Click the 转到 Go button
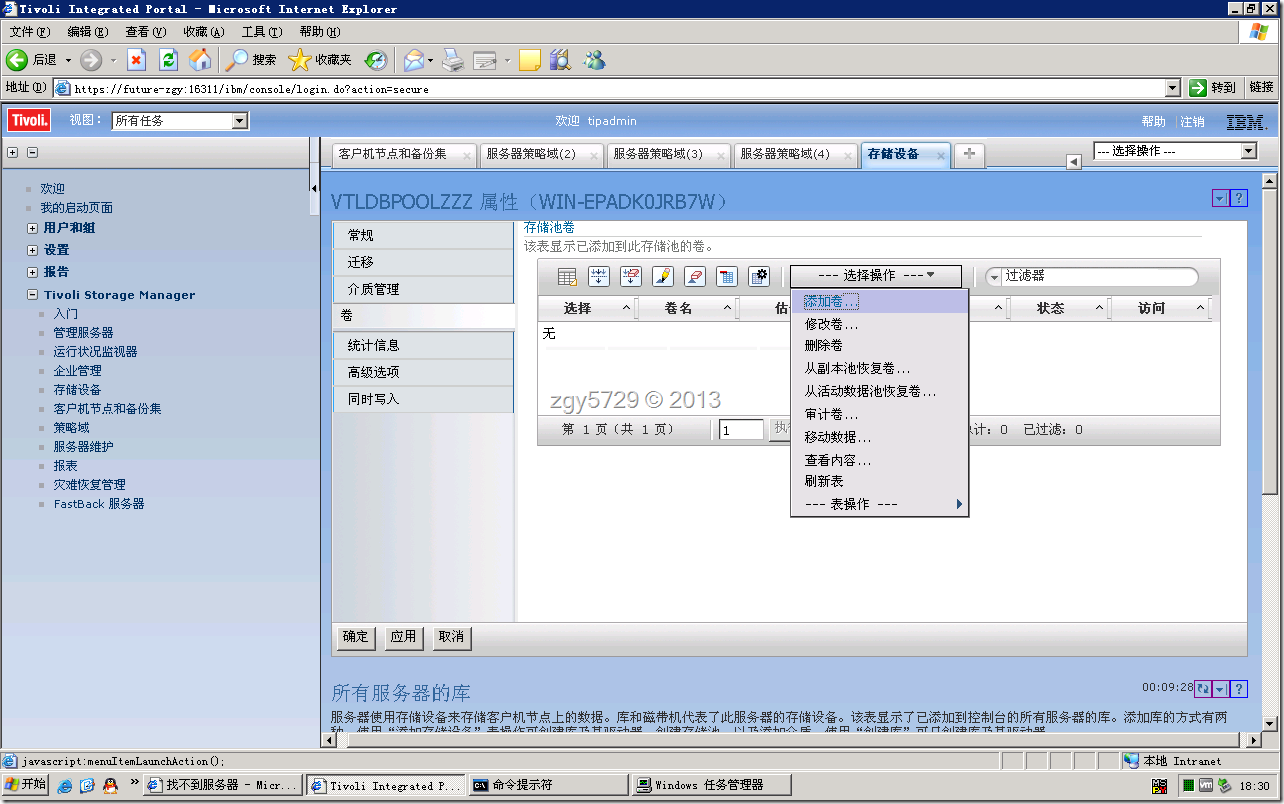This screenshot has height=804, width=1284. [x=1214, y=88]
